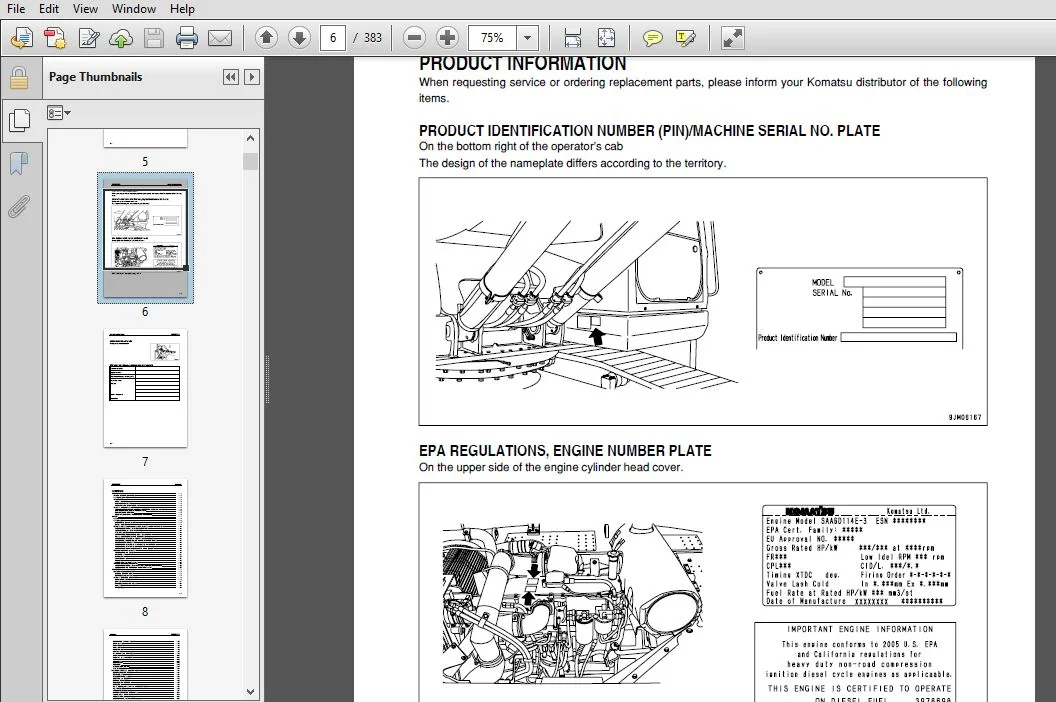The width and height of the screenshot is (1056, 702).
Task: Click the Fit Full Page icon
Action: (606, 38)
